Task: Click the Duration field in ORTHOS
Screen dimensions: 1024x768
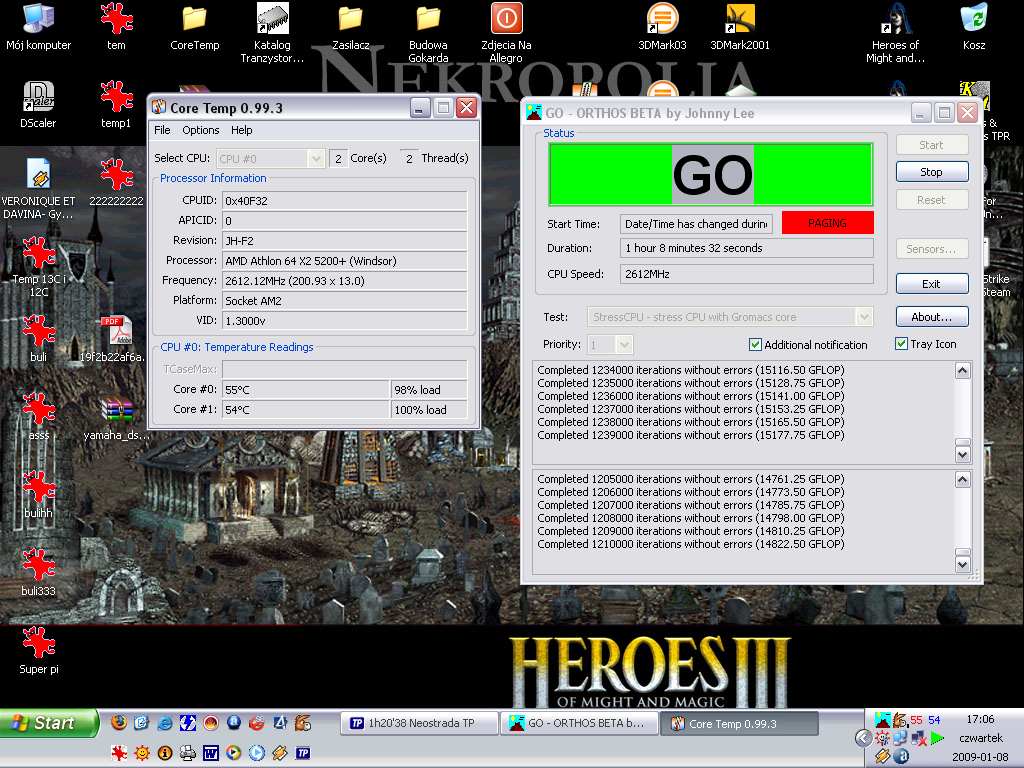Action: point(746,248)
